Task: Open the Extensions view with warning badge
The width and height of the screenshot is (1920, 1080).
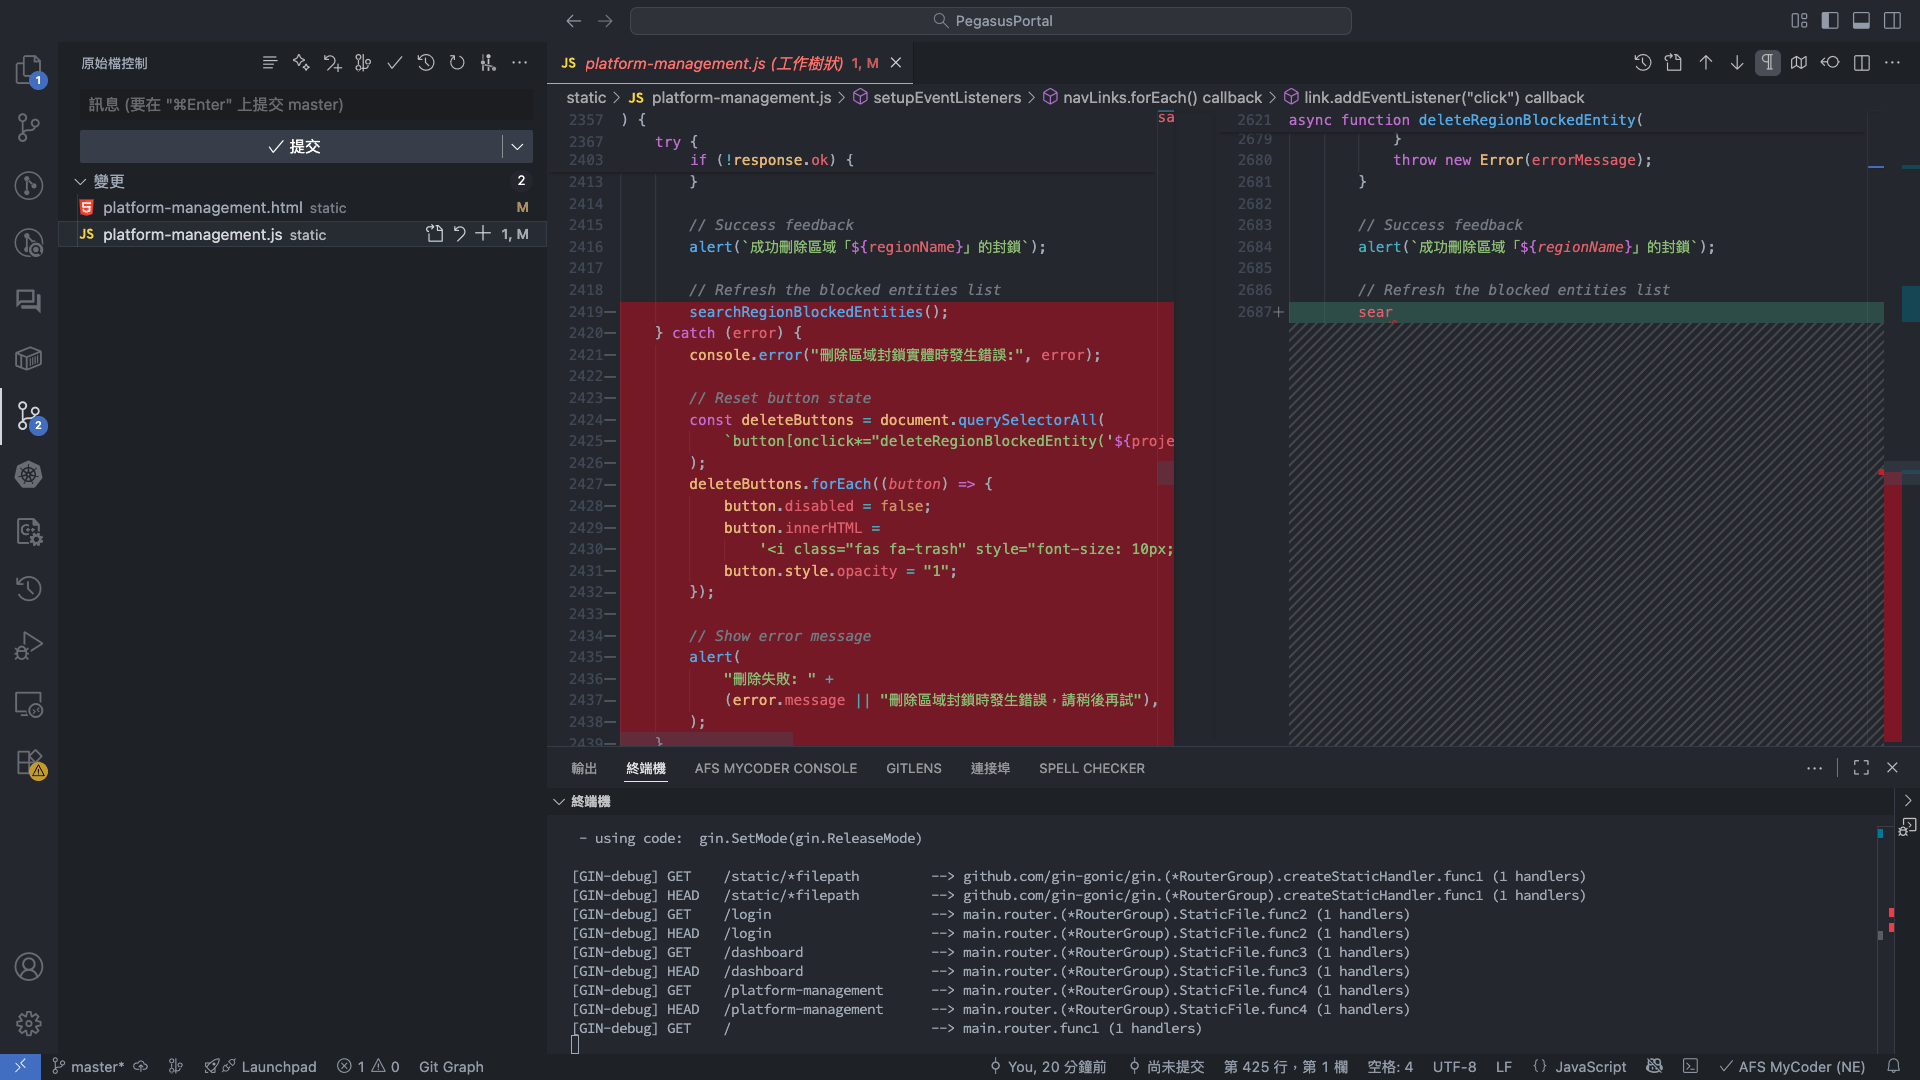Action: click(28, 764)
